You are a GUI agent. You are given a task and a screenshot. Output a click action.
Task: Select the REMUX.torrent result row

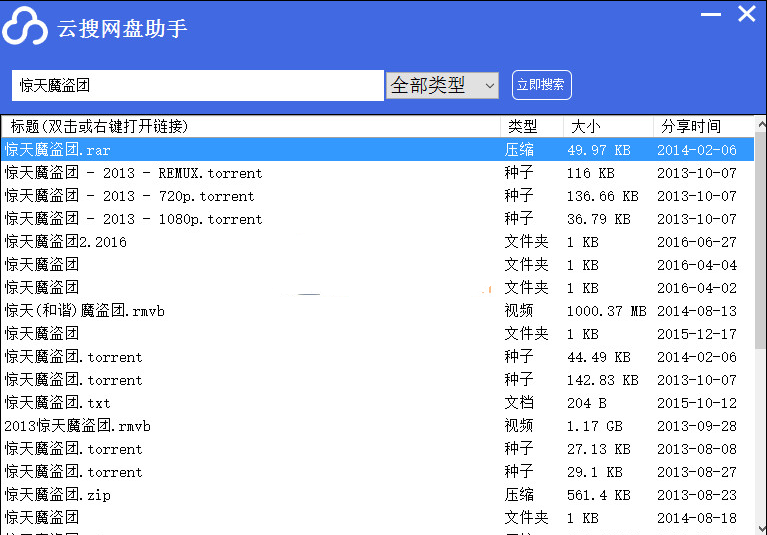(377, 173)
